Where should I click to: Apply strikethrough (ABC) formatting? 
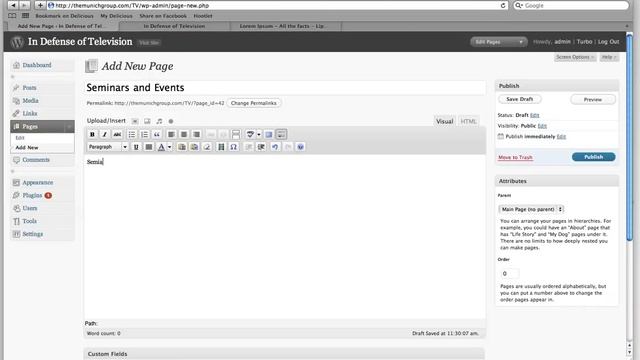point(117,134)
